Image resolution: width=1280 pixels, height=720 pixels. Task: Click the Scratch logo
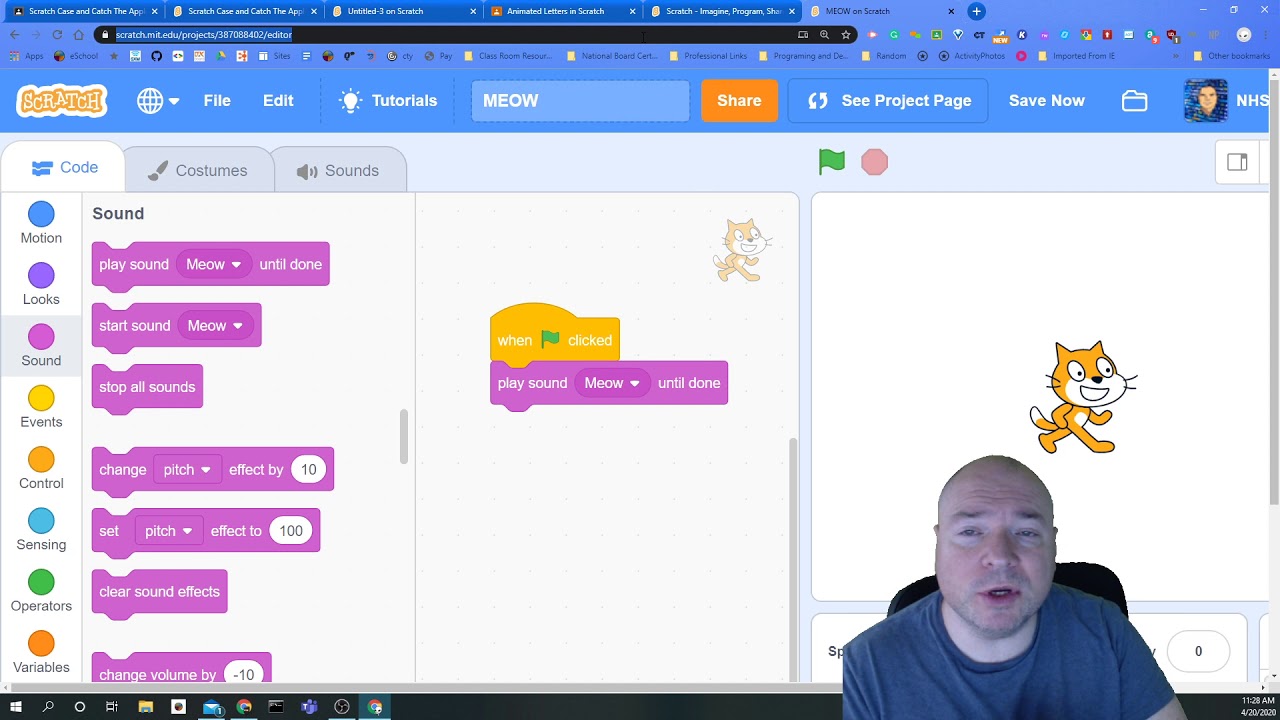(61, 101)
